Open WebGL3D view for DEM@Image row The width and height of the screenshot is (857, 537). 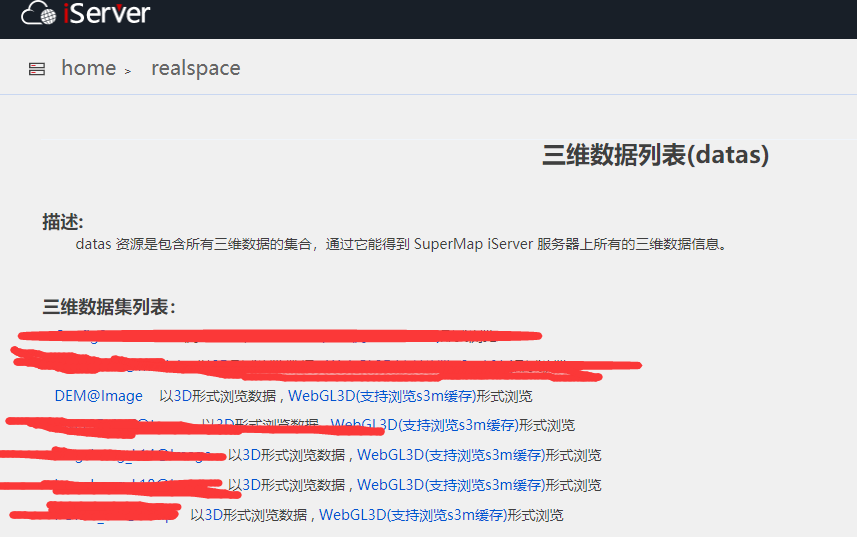click(x=382, y=396)
